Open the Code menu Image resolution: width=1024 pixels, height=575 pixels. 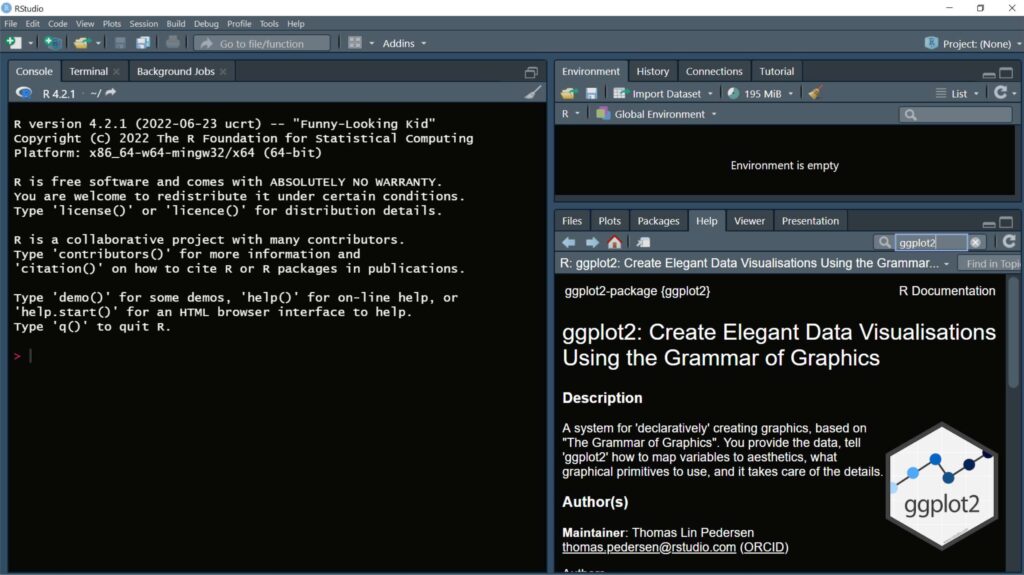pyautogui.click(x=57, y=24)
